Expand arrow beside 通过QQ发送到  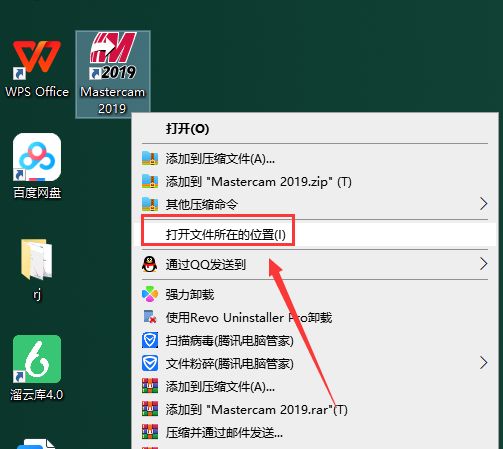pos(484,264)
